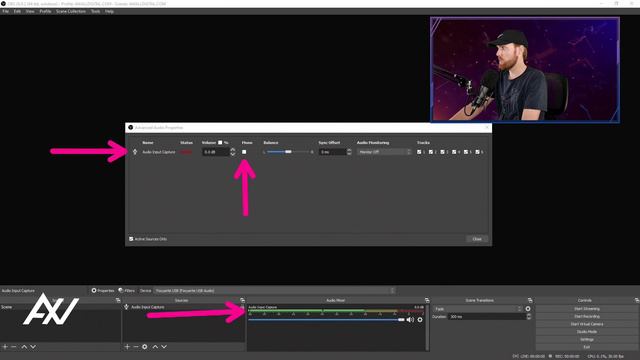This screenshot has height=360, width=640.
Task: Toggle track 1 checkbox
Action: [419, 152]
